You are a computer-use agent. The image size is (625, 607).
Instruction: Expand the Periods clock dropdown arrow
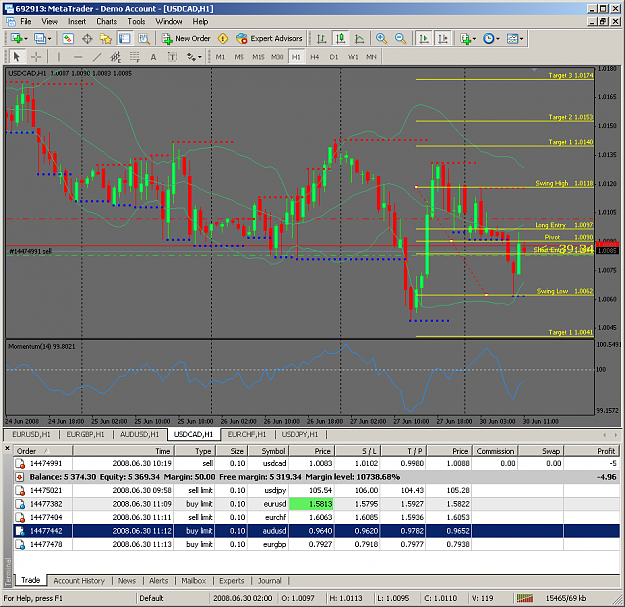498,39
